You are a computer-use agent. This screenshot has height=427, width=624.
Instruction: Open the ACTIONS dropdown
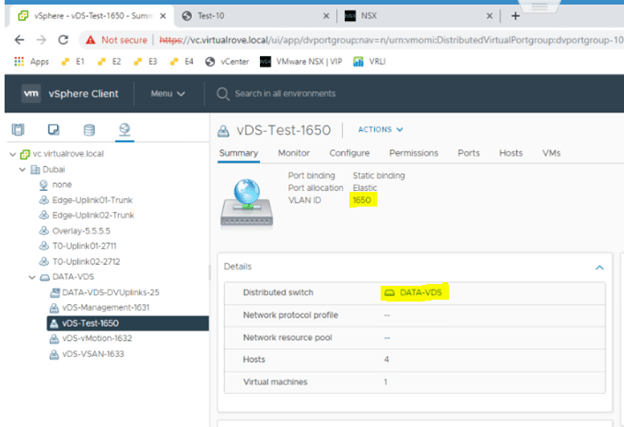click(x=380, y=129)
